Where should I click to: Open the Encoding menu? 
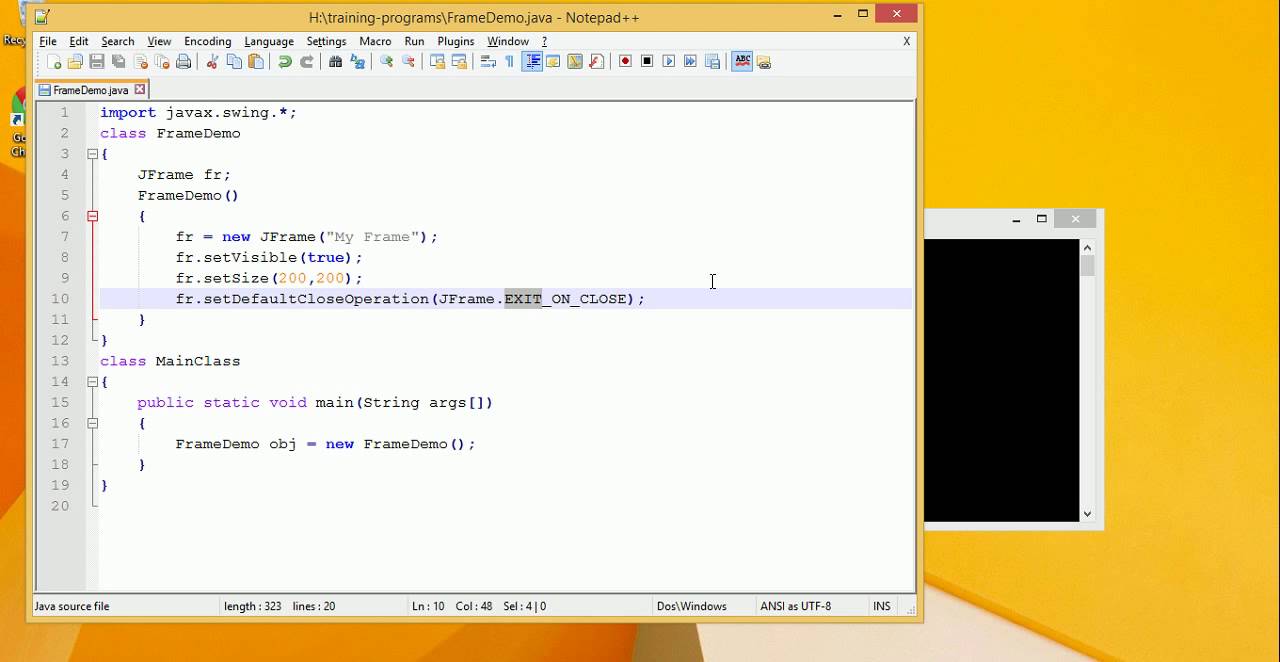pyautogui.click(x=208, y=41)
